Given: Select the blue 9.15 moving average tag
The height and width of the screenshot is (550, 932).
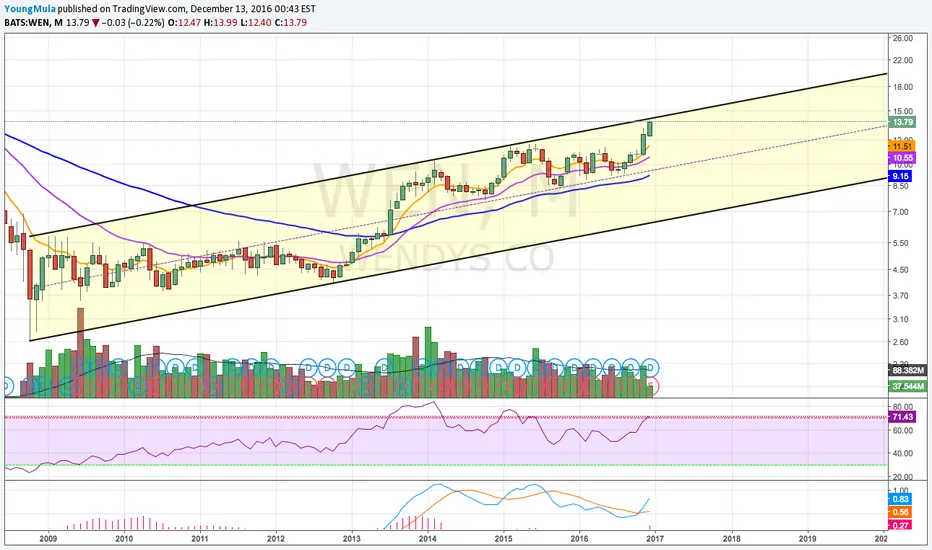Looking at the screenshot, I should point(900,176).
